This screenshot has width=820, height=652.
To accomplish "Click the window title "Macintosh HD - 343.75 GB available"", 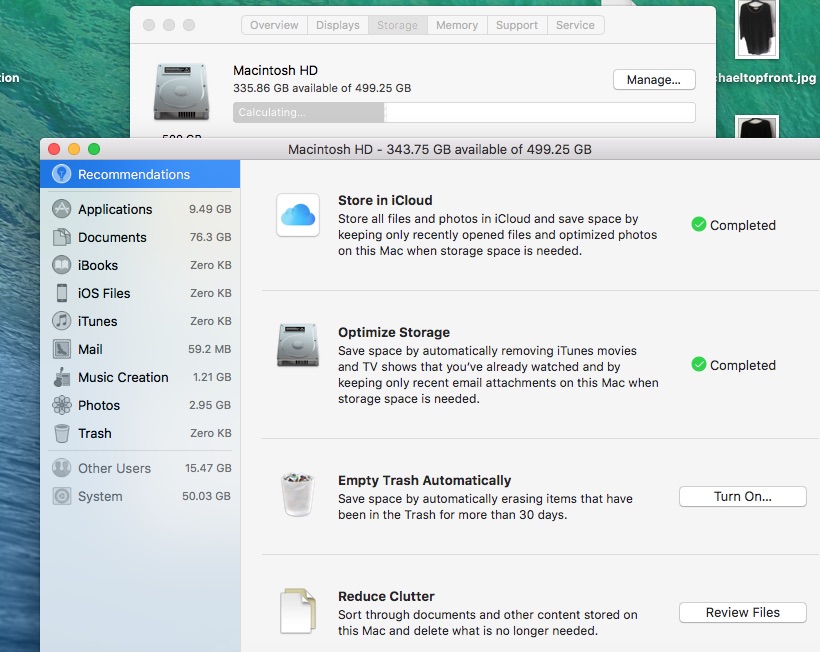I will pos(439,149).
